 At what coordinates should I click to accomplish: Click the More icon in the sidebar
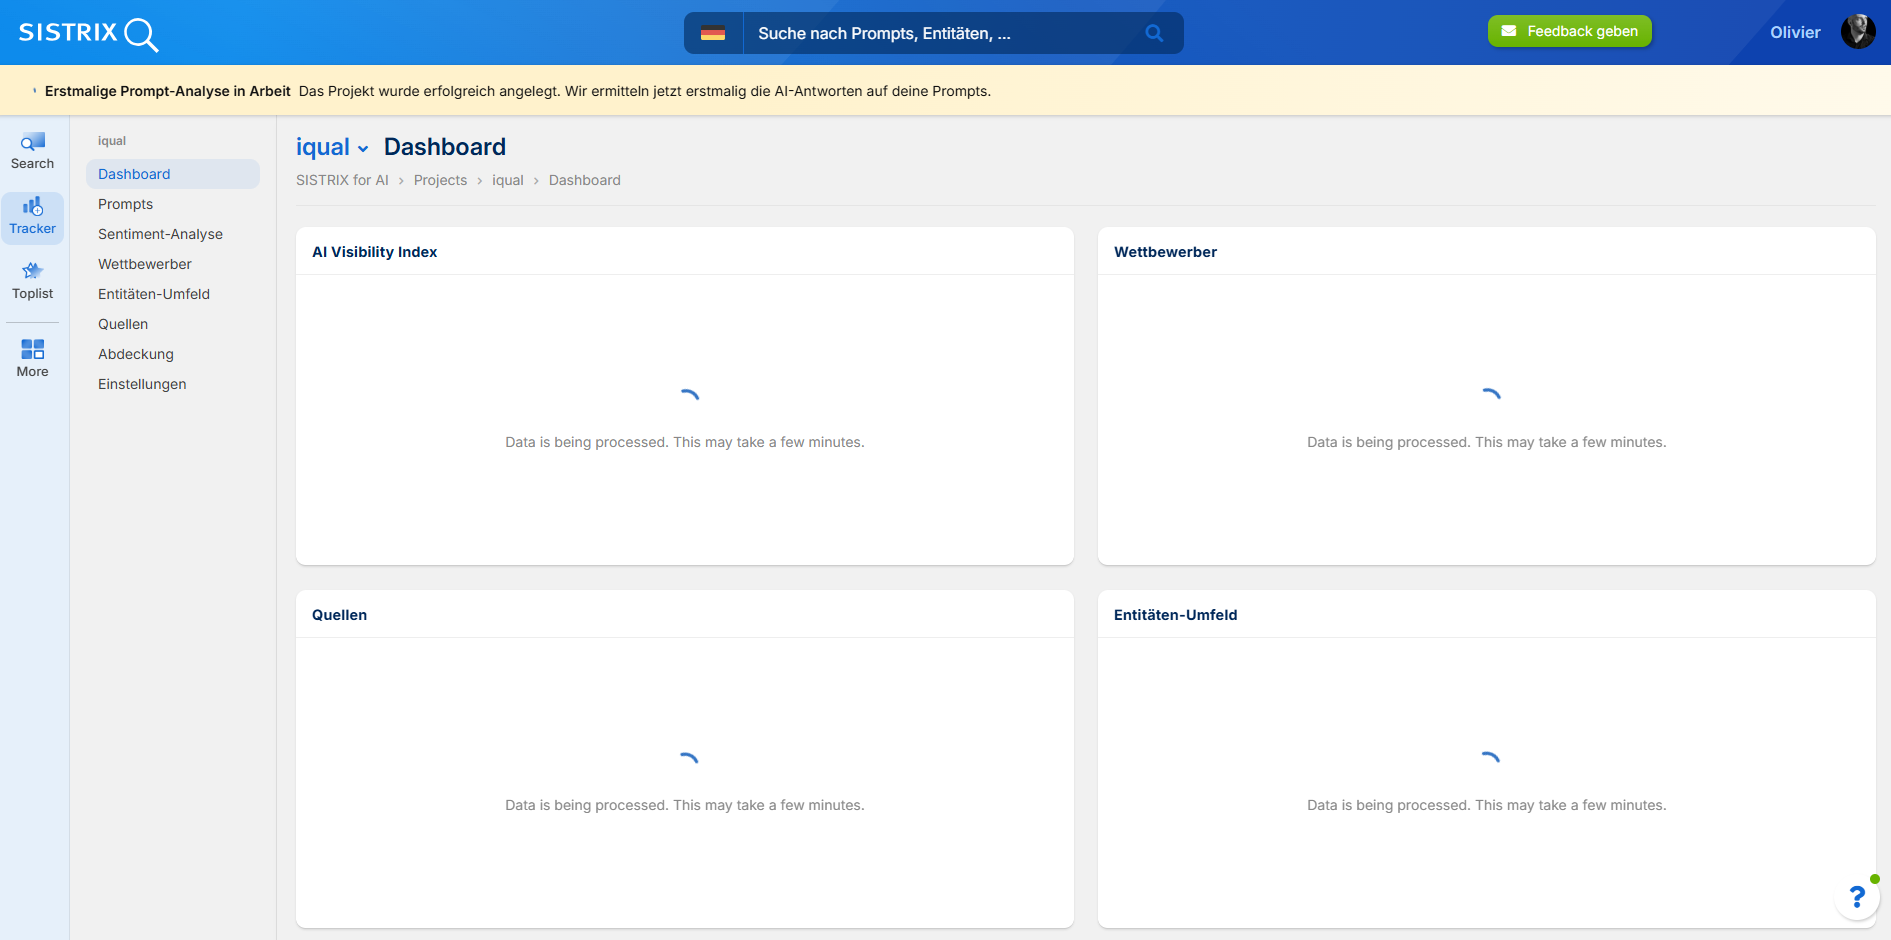pyautogui.click(x=32, y=358)
